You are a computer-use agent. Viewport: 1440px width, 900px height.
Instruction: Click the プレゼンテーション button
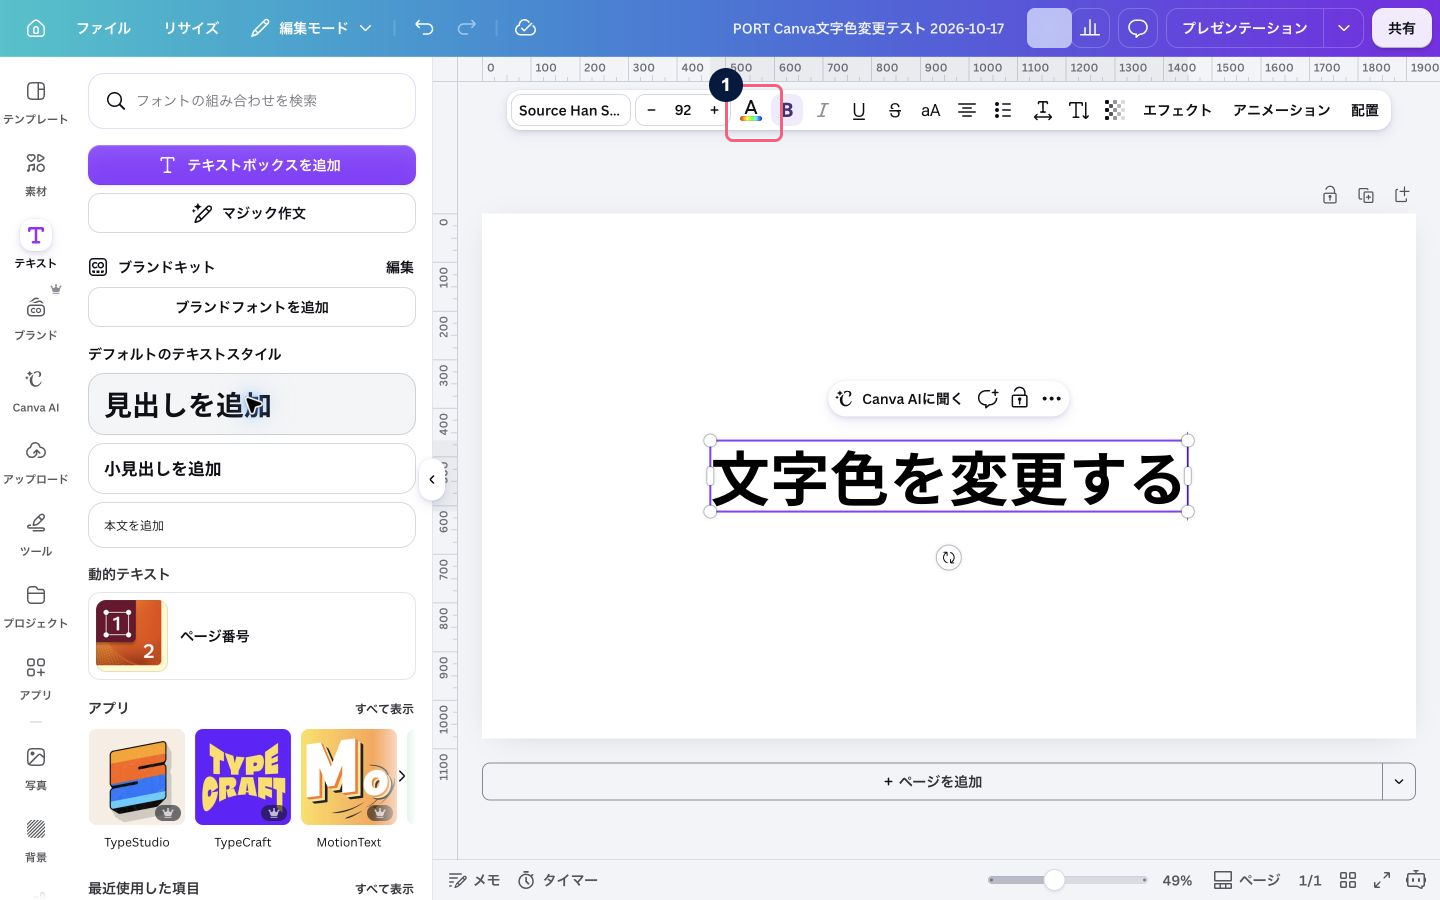1245,28
